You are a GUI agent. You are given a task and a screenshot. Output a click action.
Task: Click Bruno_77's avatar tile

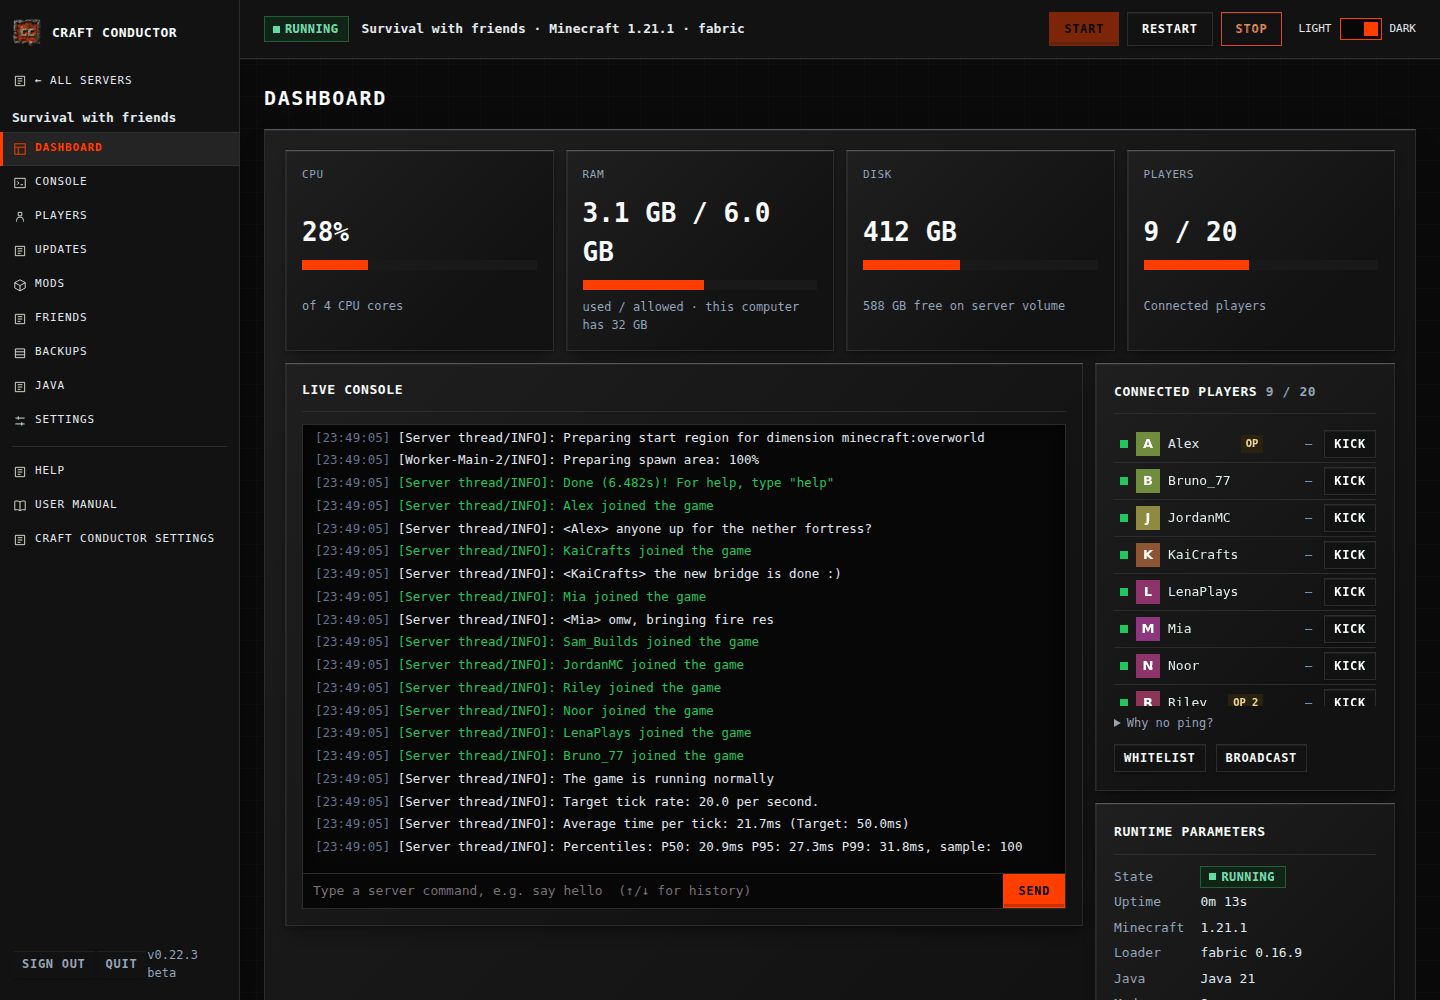coord(1148,481)
